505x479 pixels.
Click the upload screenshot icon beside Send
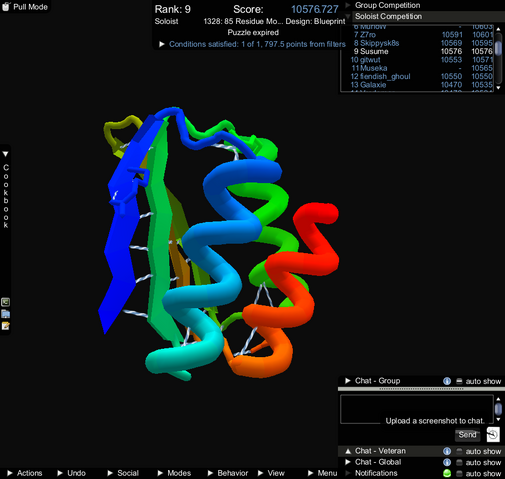click(x=493, y=435)
